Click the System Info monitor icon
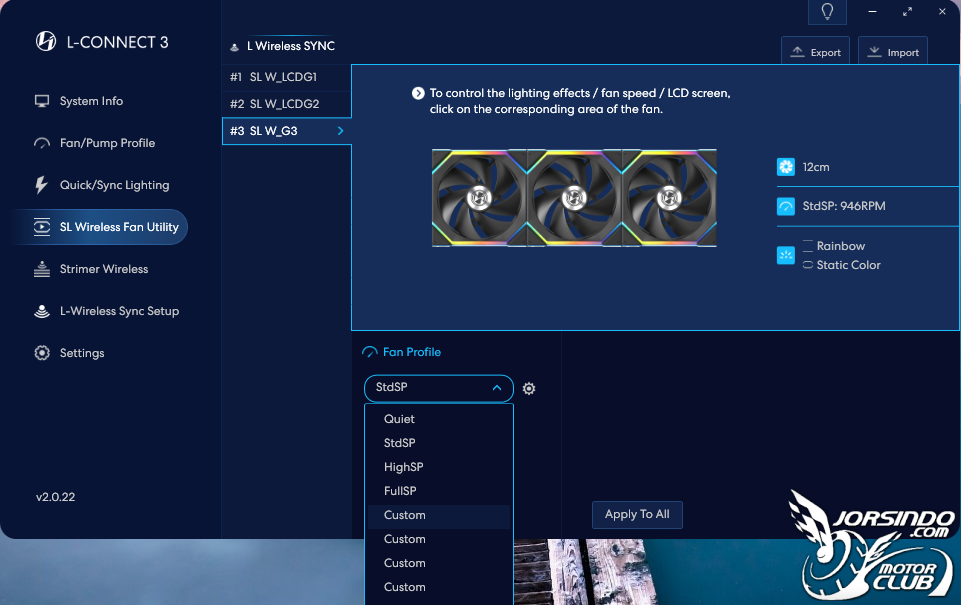Image resolution: width=961 pixels, height=605 pixels. point(42,101)
